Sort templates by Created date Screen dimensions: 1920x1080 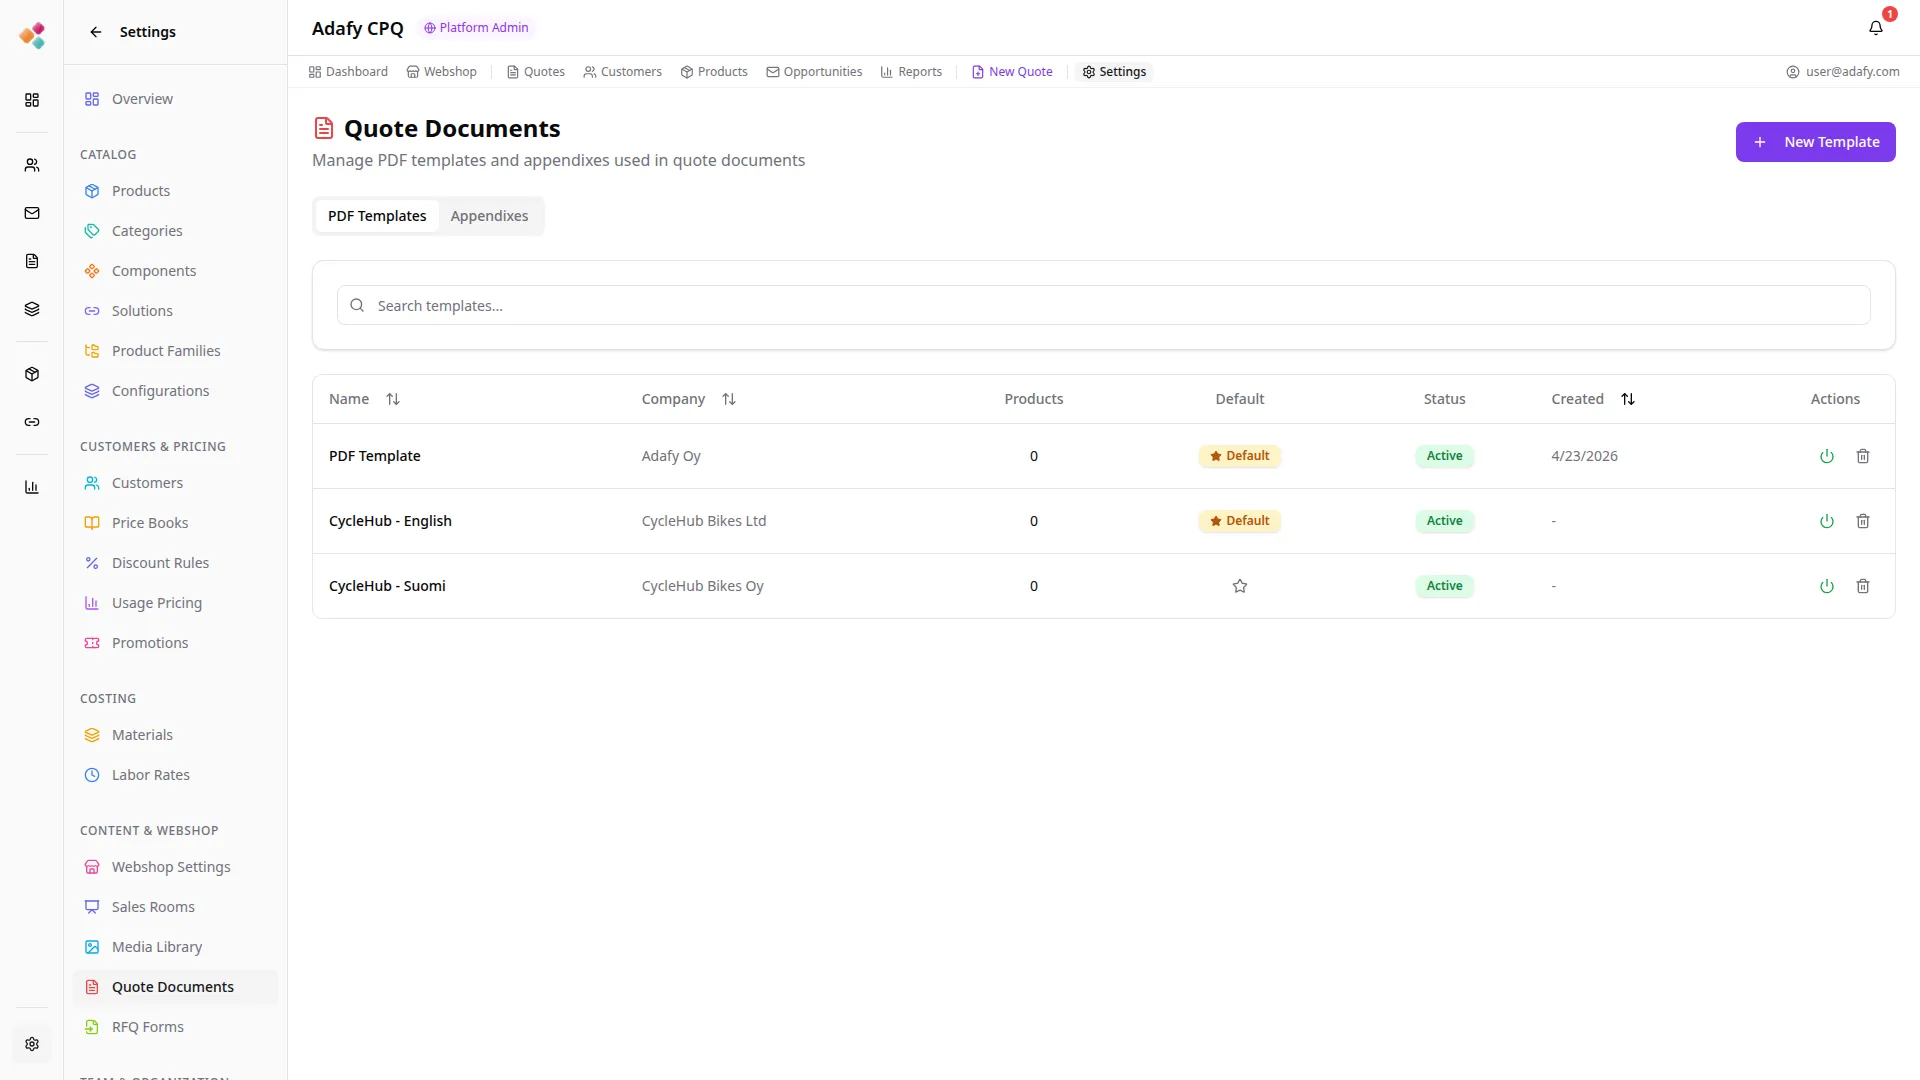1628,399
